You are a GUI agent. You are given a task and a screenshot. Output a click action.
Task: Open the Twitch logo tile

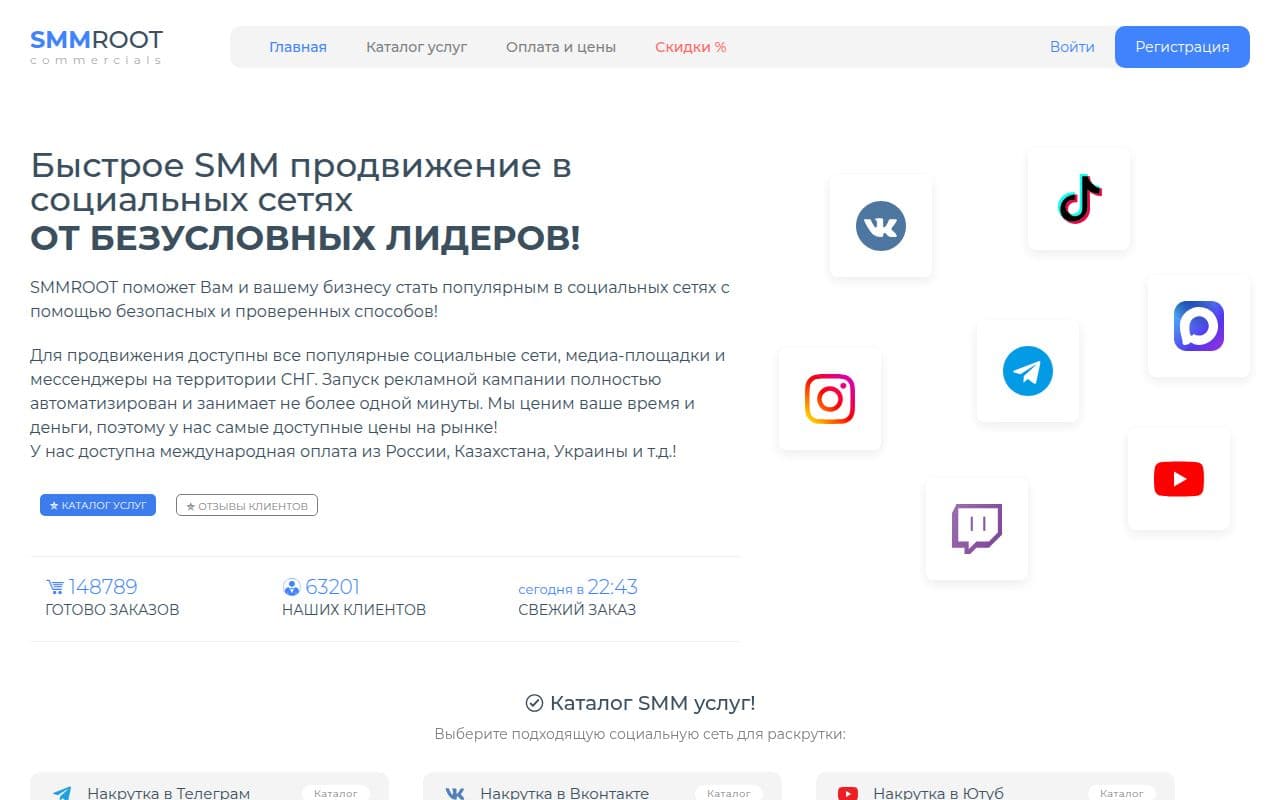(977, 529)
